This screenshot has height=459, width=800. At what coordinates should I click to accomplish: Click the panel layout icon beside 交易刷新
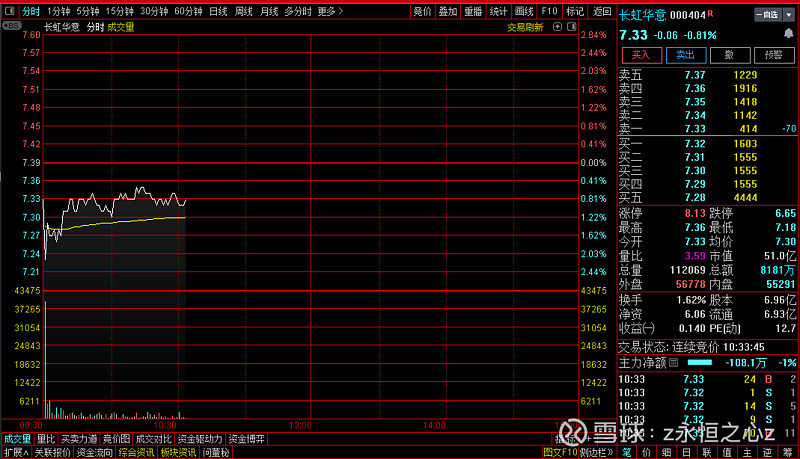pos(571,27)
